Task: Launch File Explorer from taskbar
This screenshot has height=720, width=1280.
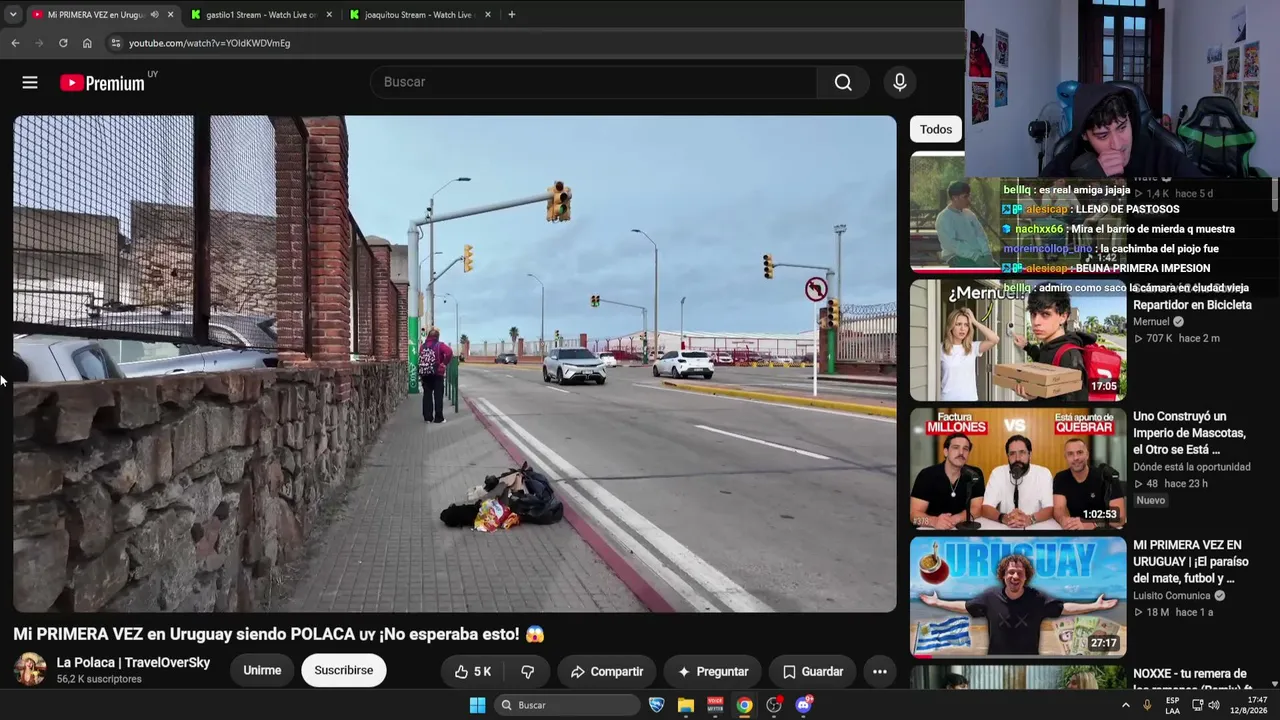Action: (686, 705)
